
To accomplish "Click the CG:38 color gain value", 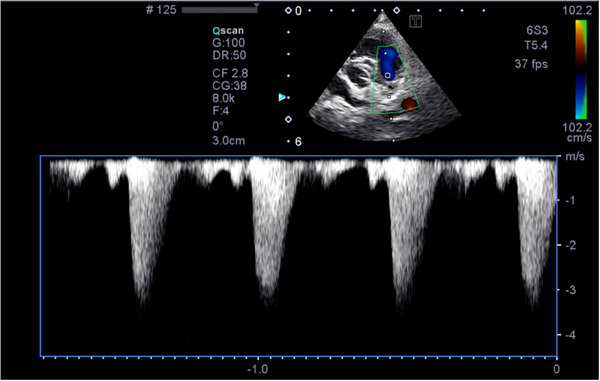I will 230,85.
